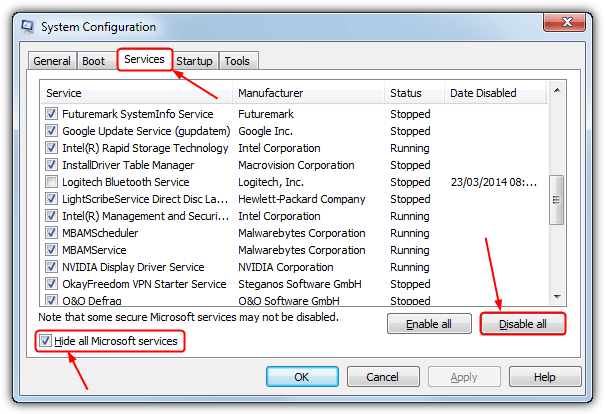The image size is (605, 414).
Task: Open the General tab
Action: pos(52,61)
